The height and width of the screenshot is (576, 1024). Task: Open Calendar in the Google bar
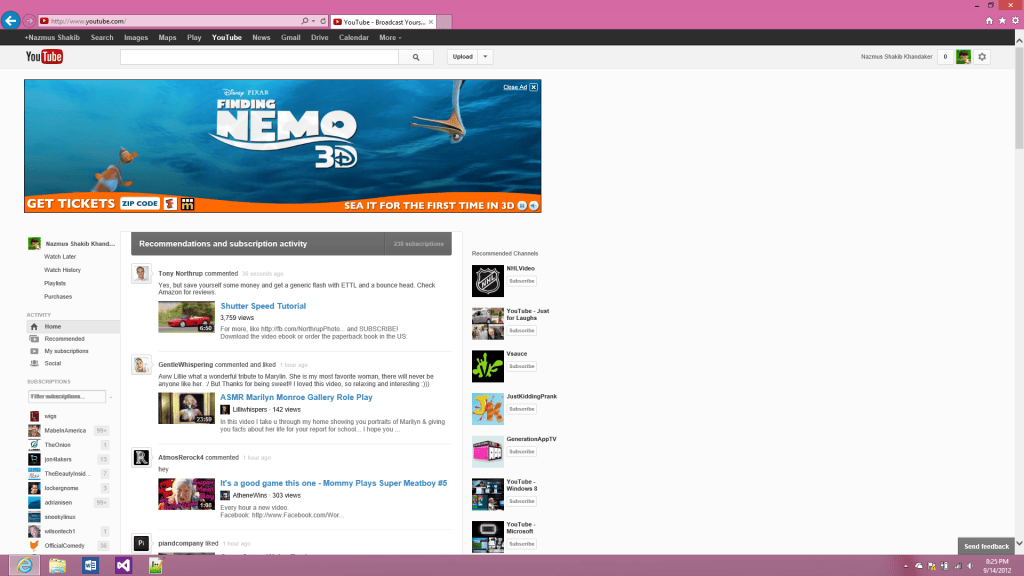[x=354, y=38]
